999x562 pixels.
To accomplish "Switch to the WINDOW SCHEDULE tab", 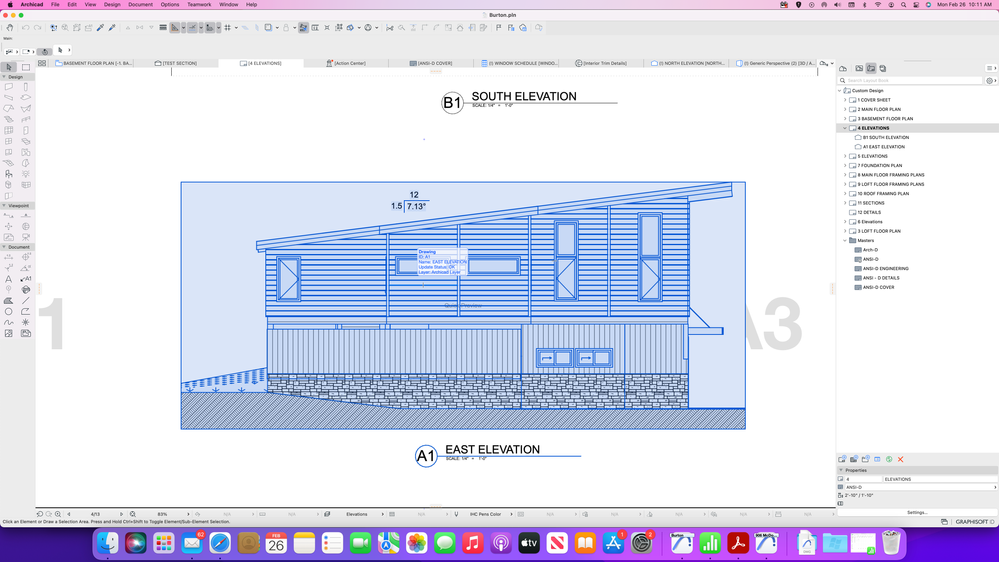I will pyautogui.click(x=519, y=63).
